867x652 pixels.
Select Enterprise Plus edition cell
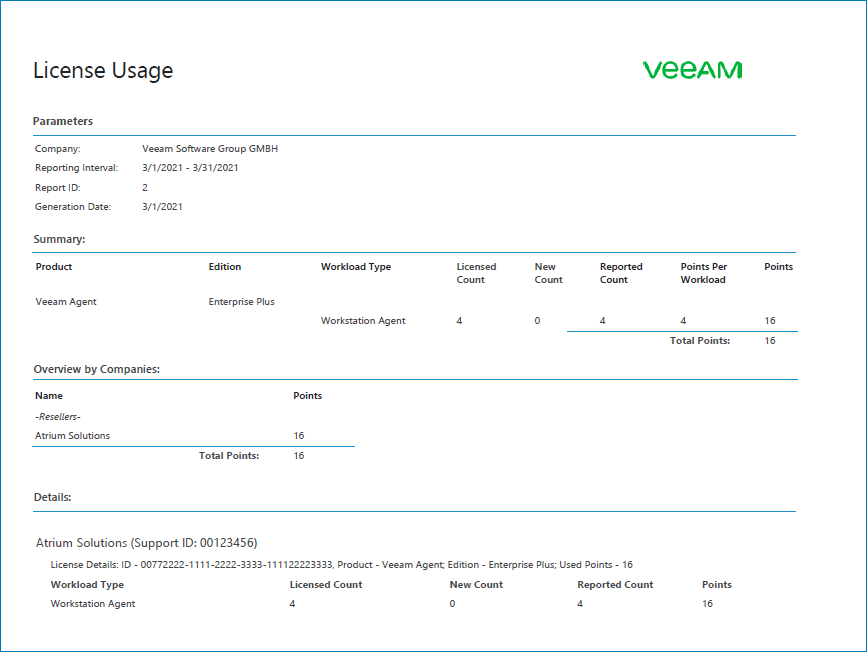tap(241, 302)
